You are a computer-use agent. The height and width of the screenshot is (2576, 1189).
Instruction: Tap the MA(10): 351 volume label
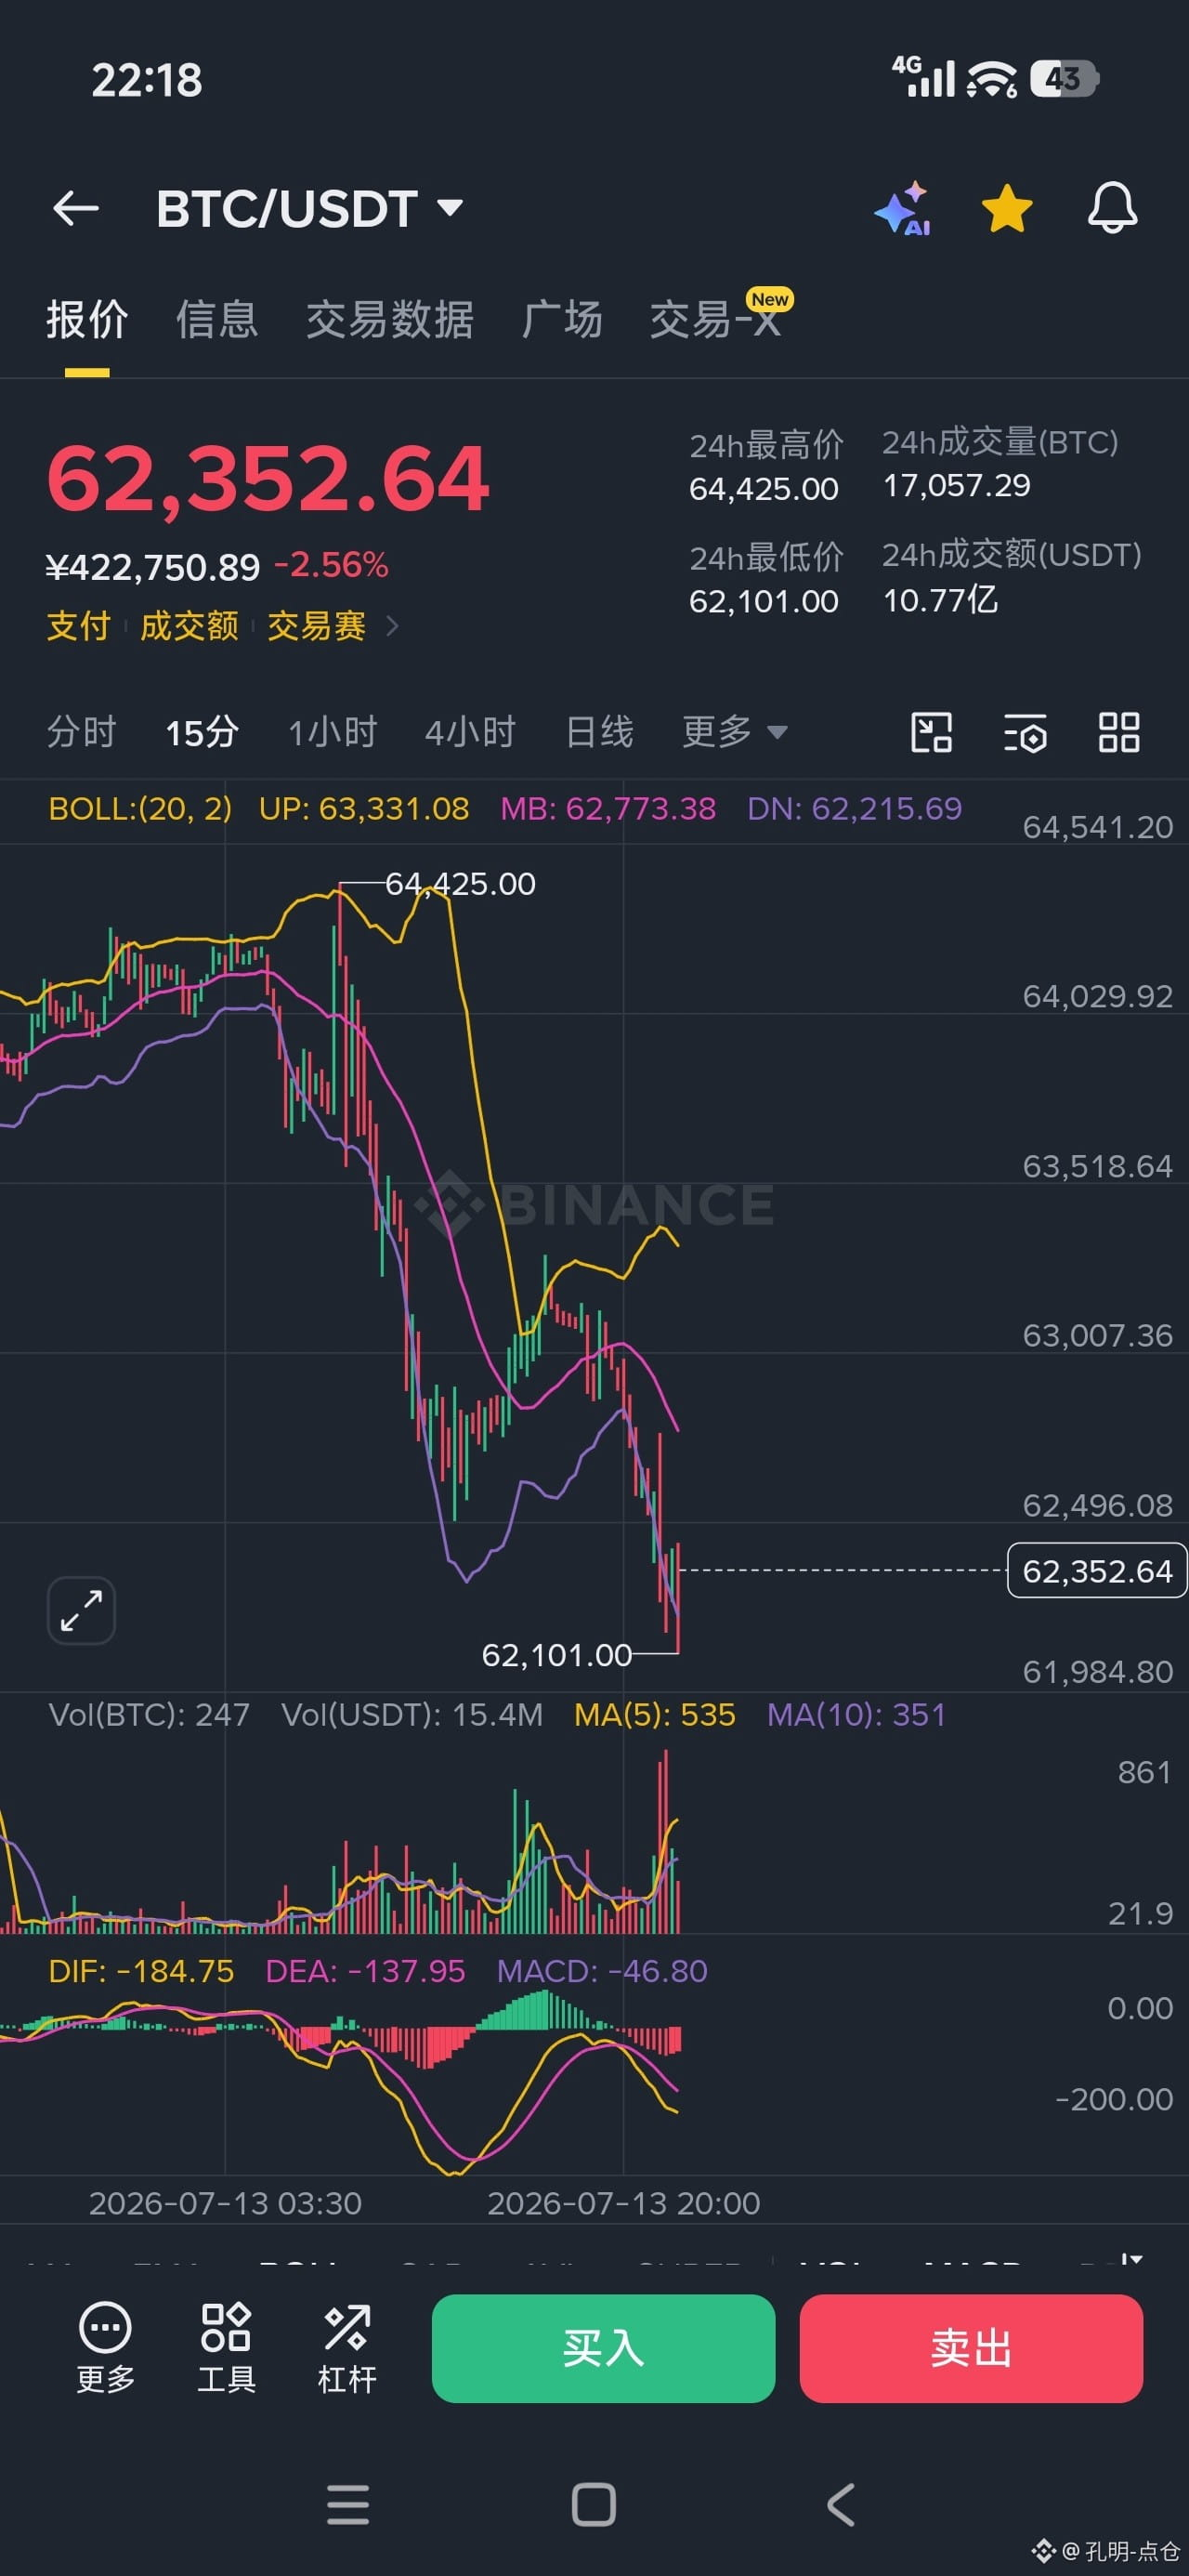(x=856, y=1714)
